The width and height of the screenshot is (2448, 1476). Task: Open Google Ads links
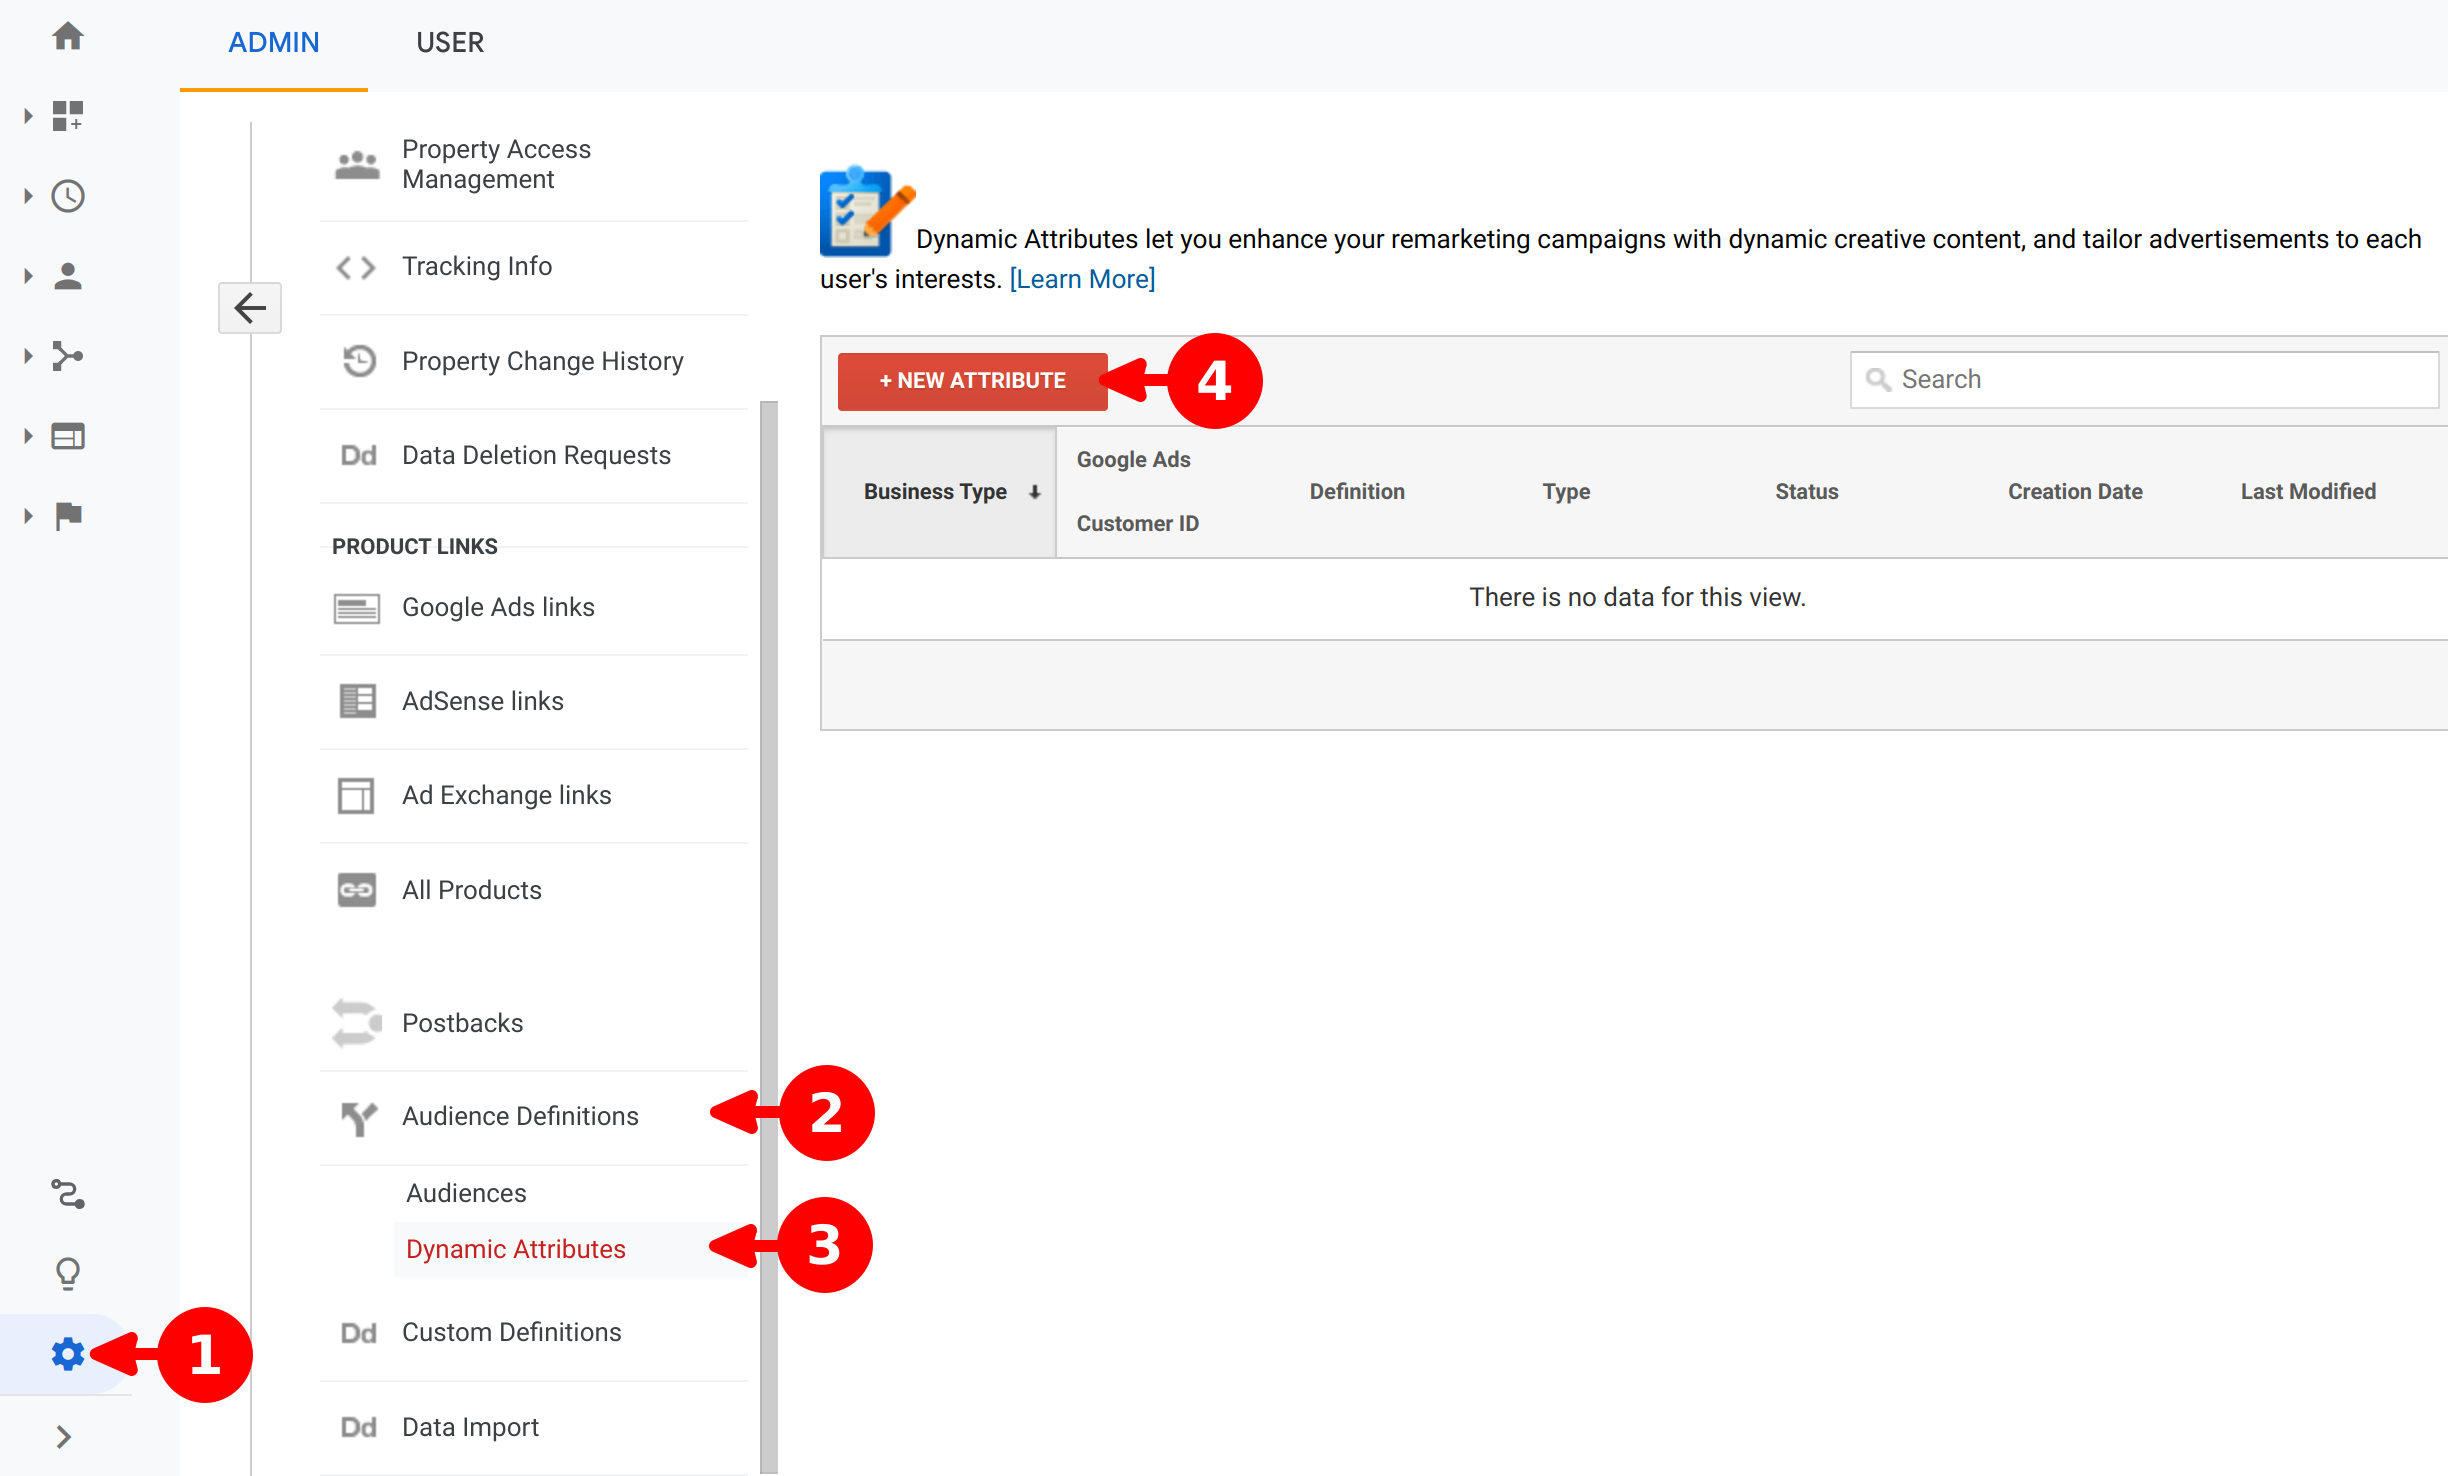[x=498, y=607]
